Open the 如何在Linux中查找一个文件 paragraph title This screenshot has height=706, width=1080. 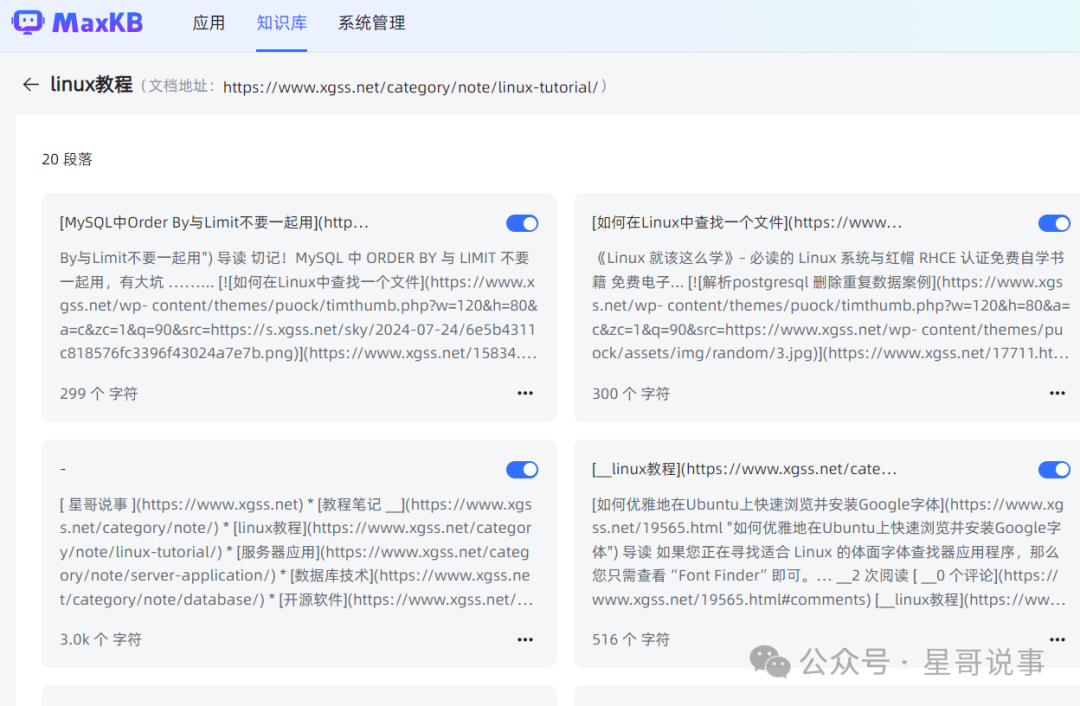[x=747, y=222]
